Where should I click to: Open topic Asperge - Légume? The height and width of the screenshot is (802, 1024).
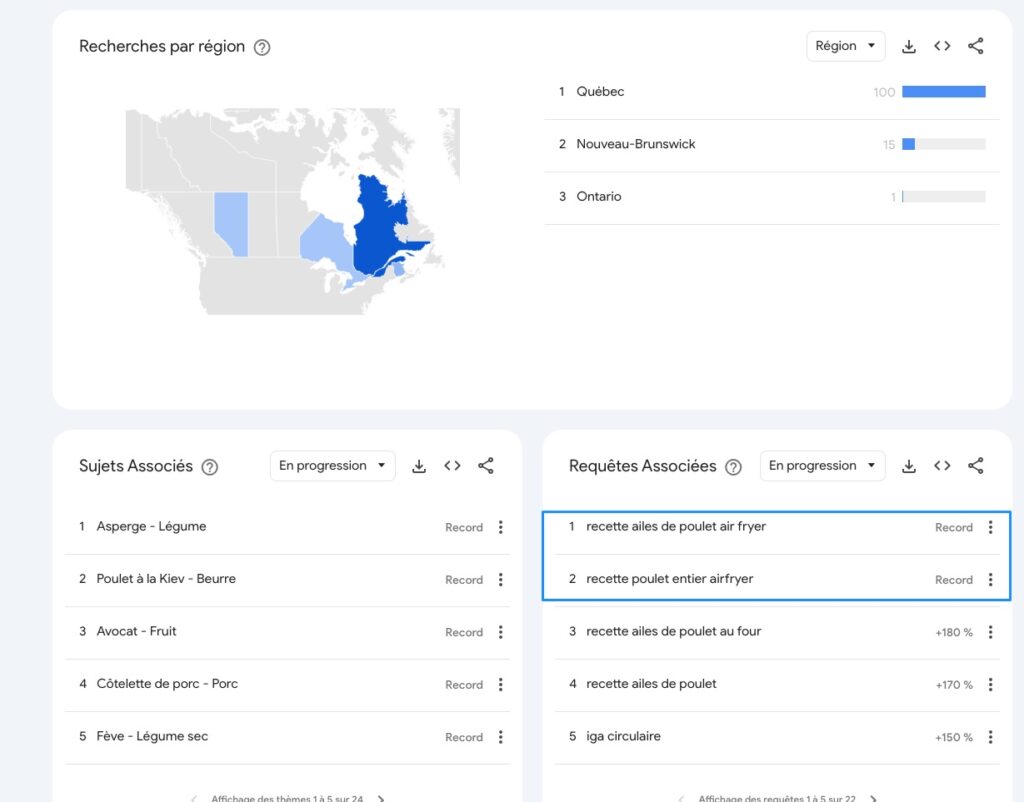click(x=151, y=526)
